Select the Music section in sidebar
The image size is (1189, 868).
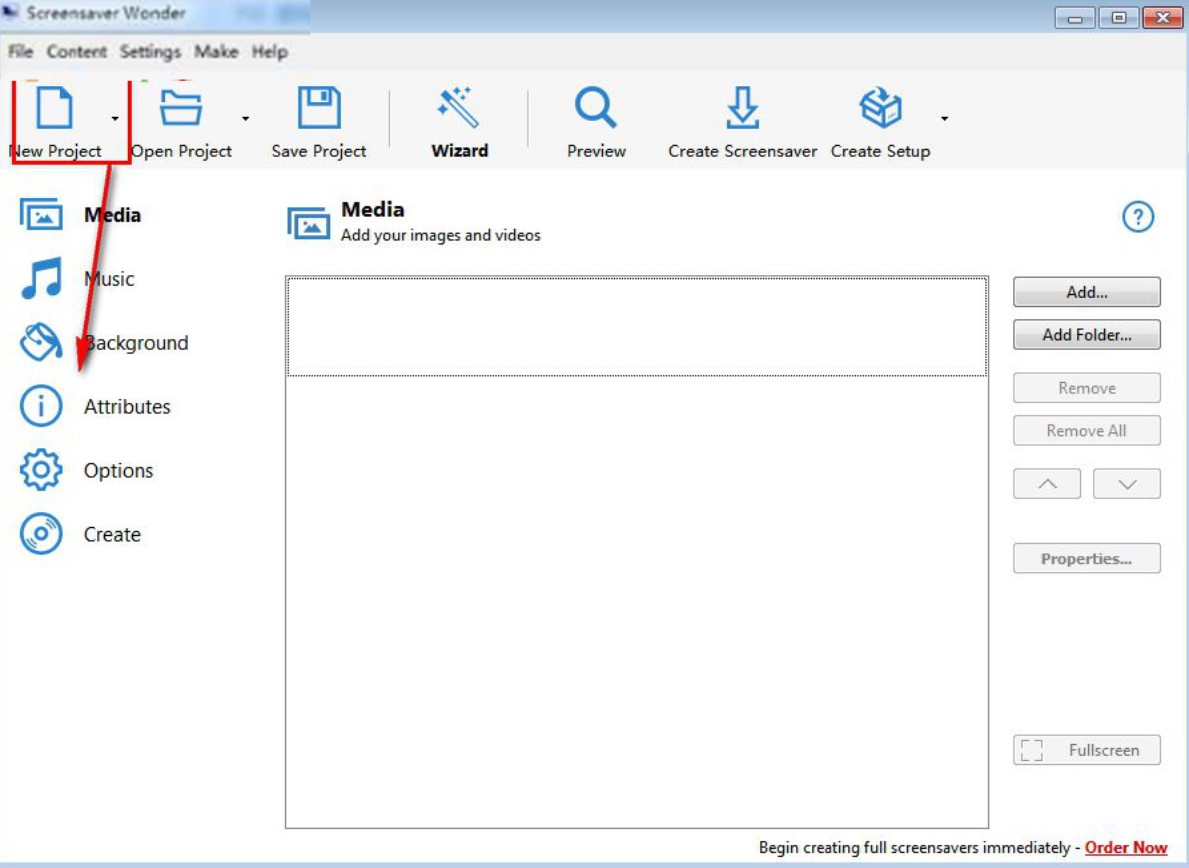click(108, 279)
